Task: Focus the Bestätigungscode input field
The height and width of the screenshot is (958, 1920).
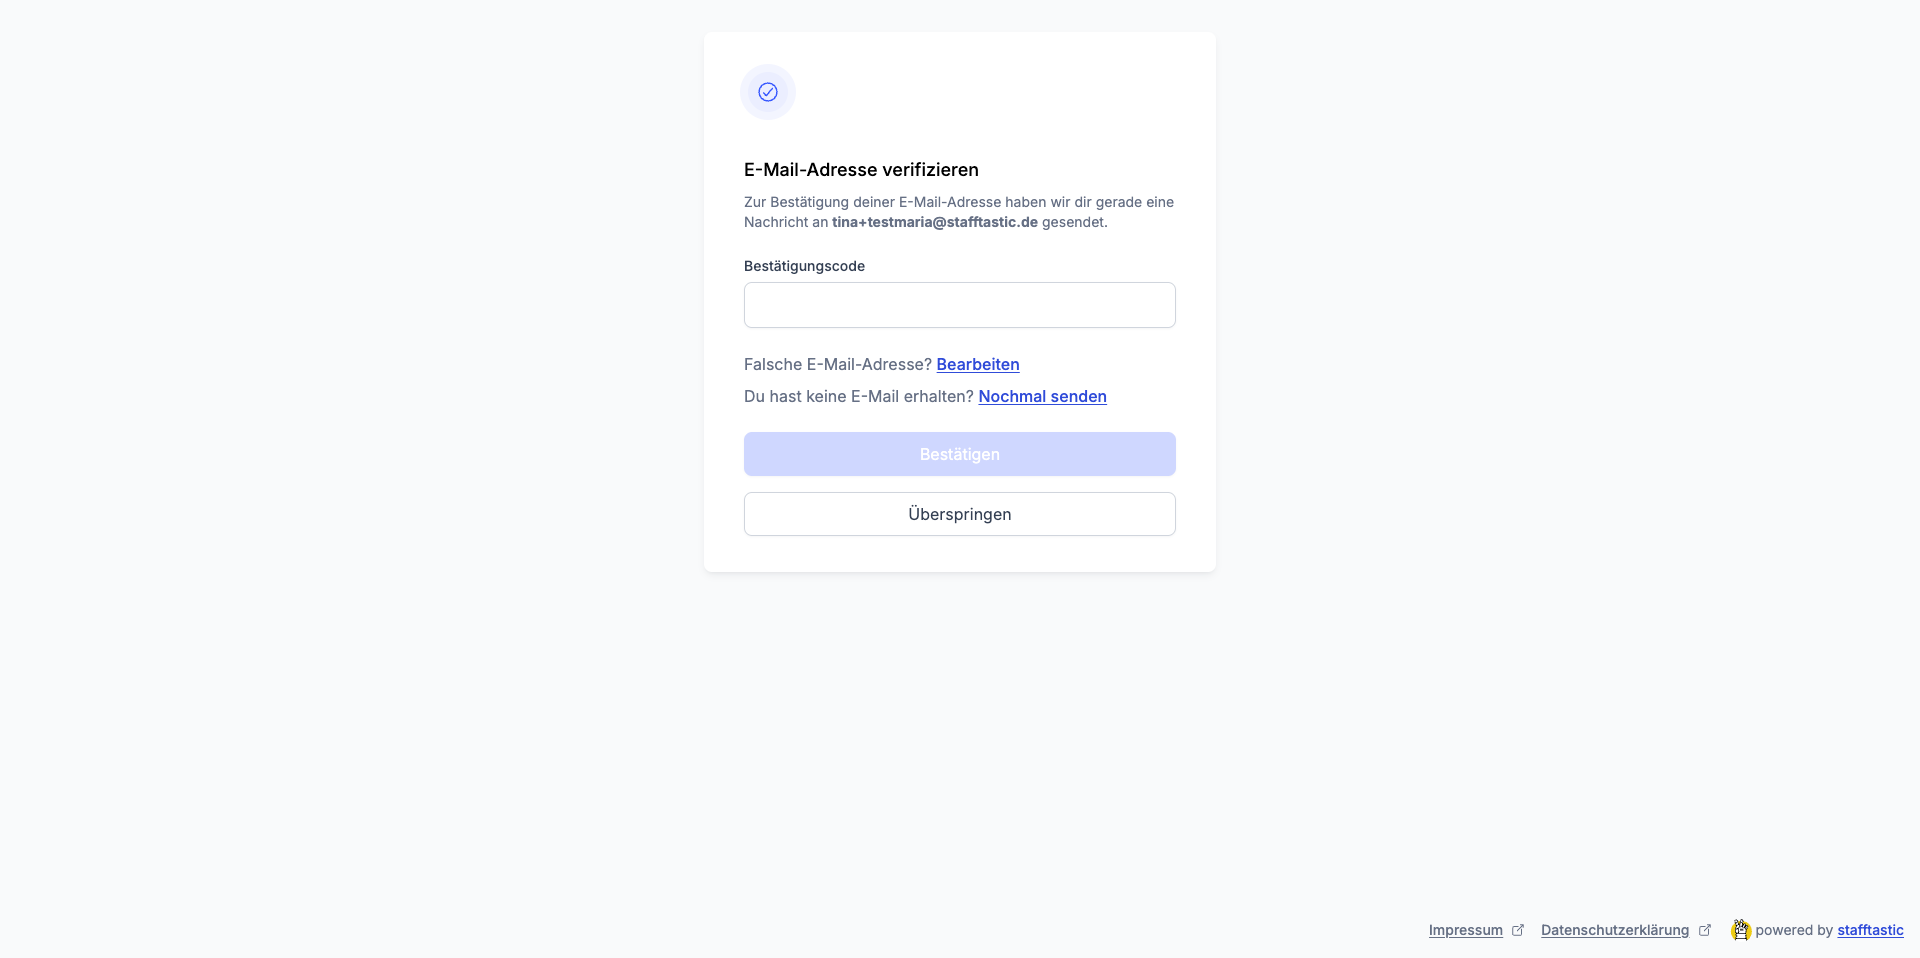Action: click(960, 305)
